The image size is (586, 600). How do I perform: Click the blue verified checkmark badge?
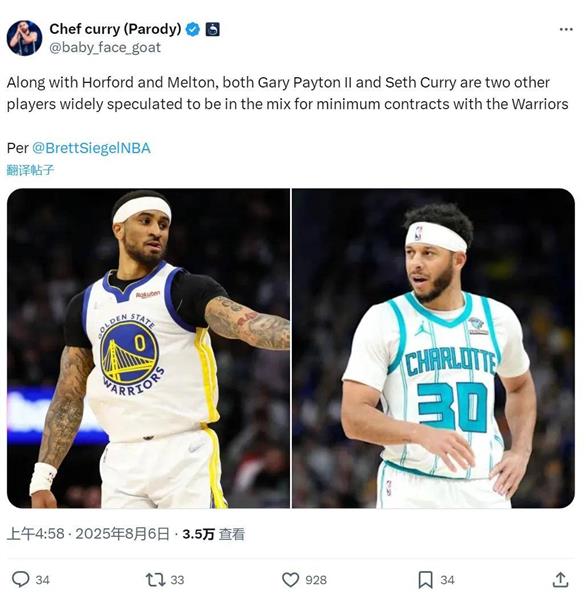193,29
